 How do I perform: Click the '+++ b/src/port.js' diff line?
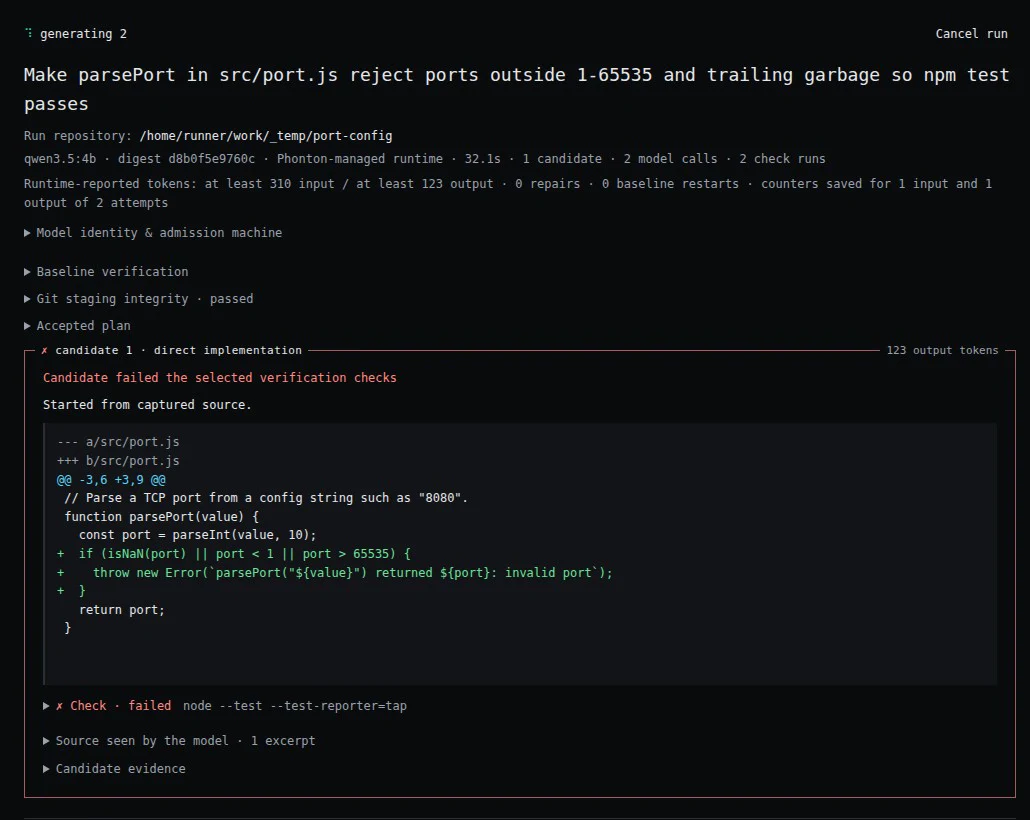118,461
